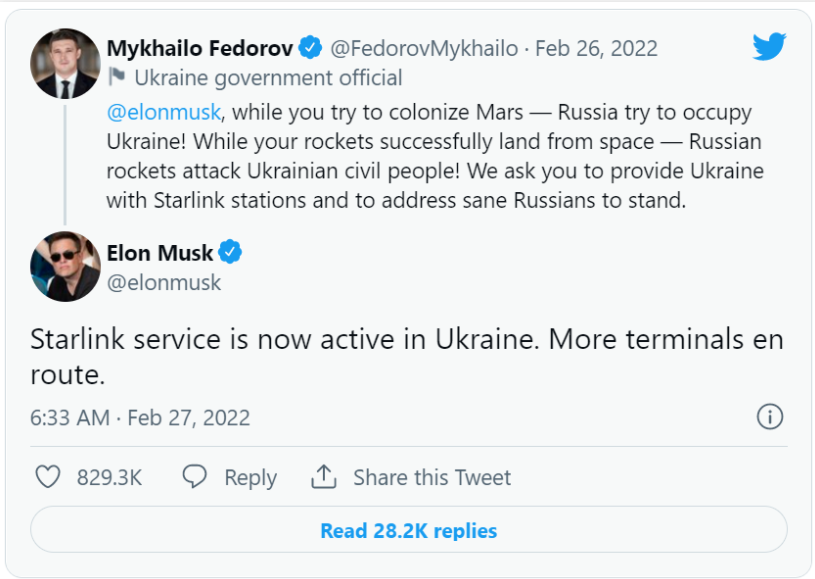Click the reply speech bubble icon
Viewport: 815px width, 579px height.
coord(194,476)
